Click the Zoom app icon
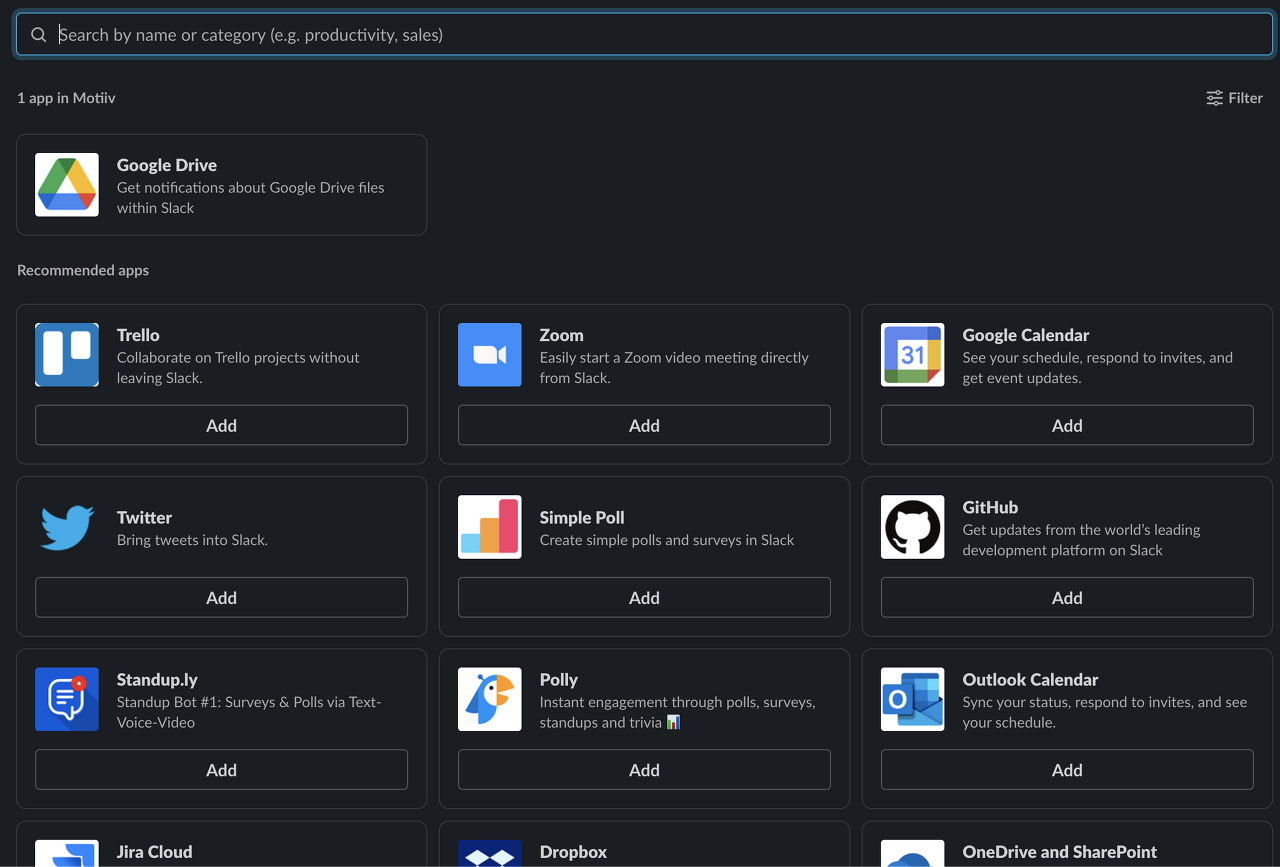This screenshot has width=1280, height=867. coord(490,355)
